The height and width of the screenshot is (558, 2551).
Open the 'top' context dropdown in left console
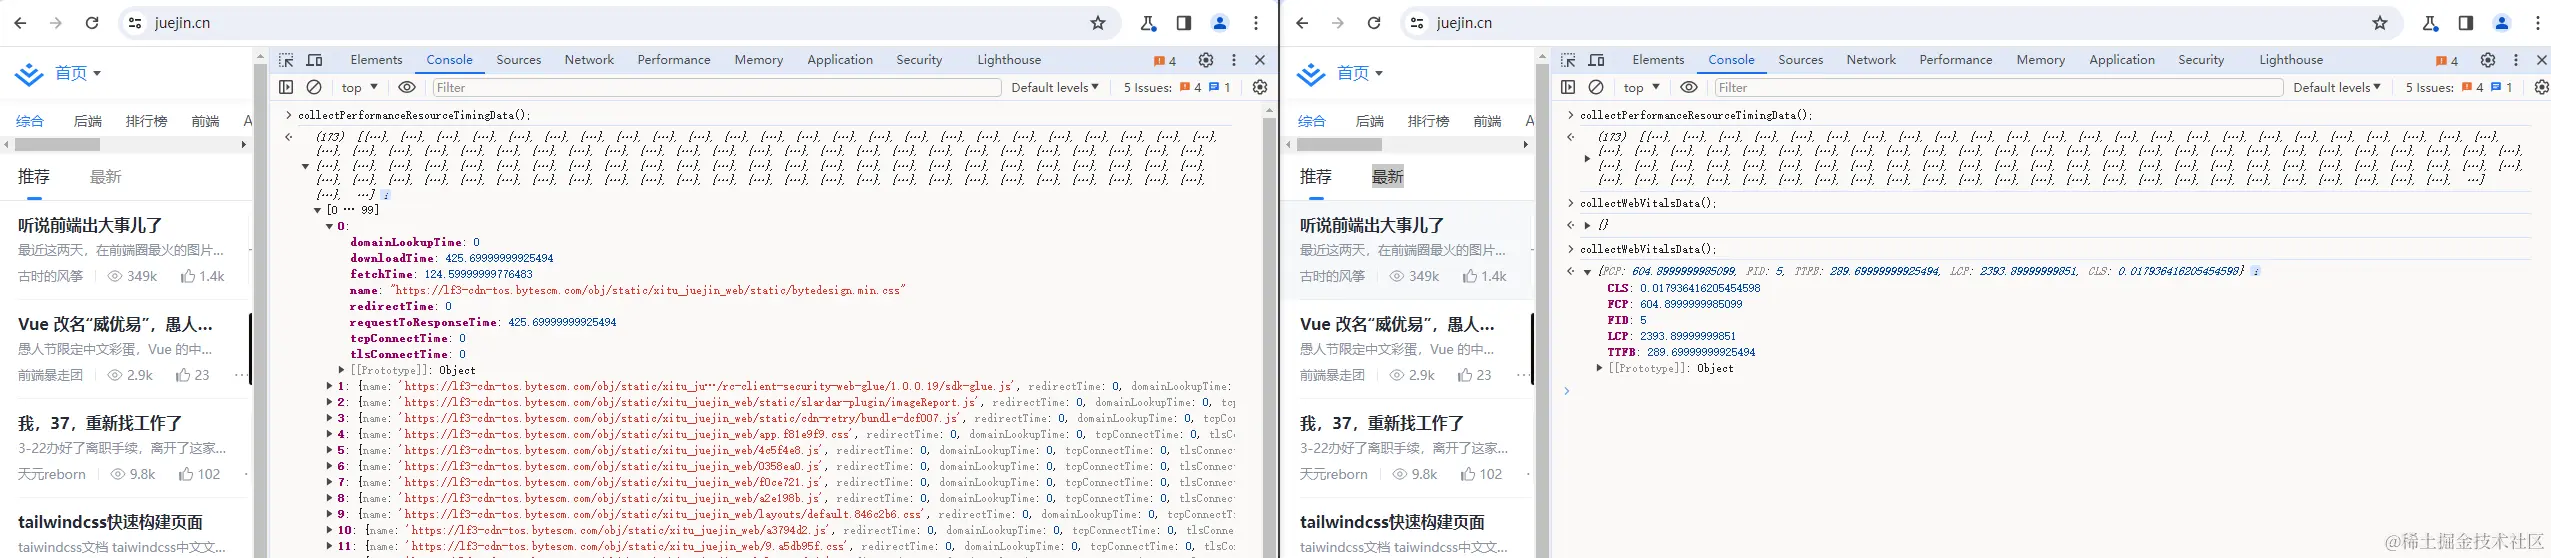(360, 87)
